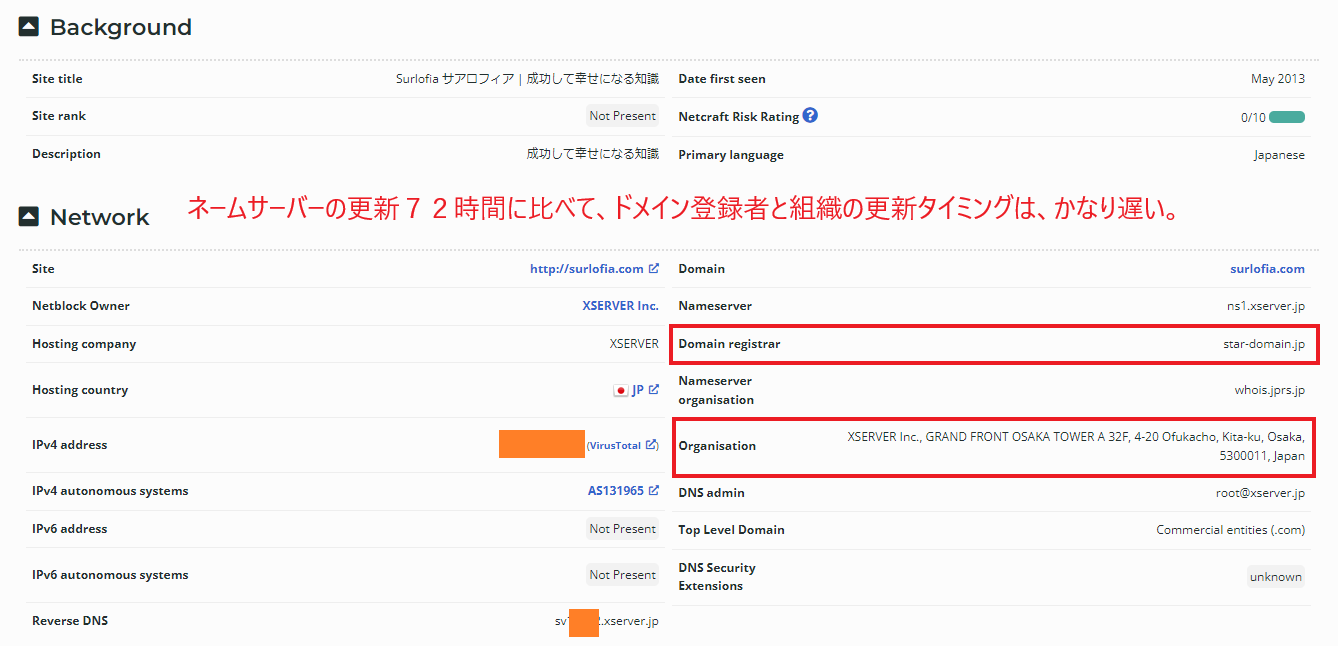Open the http://surlofia.com site link
Screen dimensions: 1338x646
(587, 269)
